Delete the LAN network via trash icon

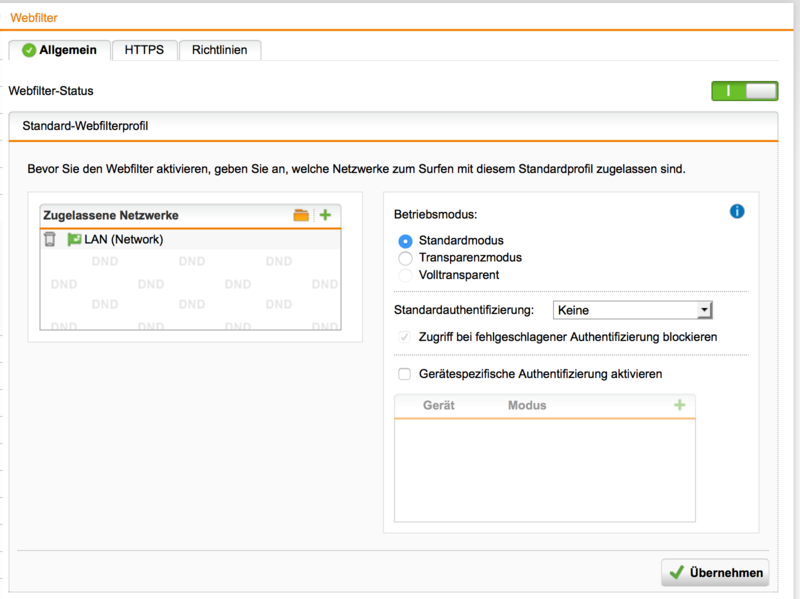52,238
